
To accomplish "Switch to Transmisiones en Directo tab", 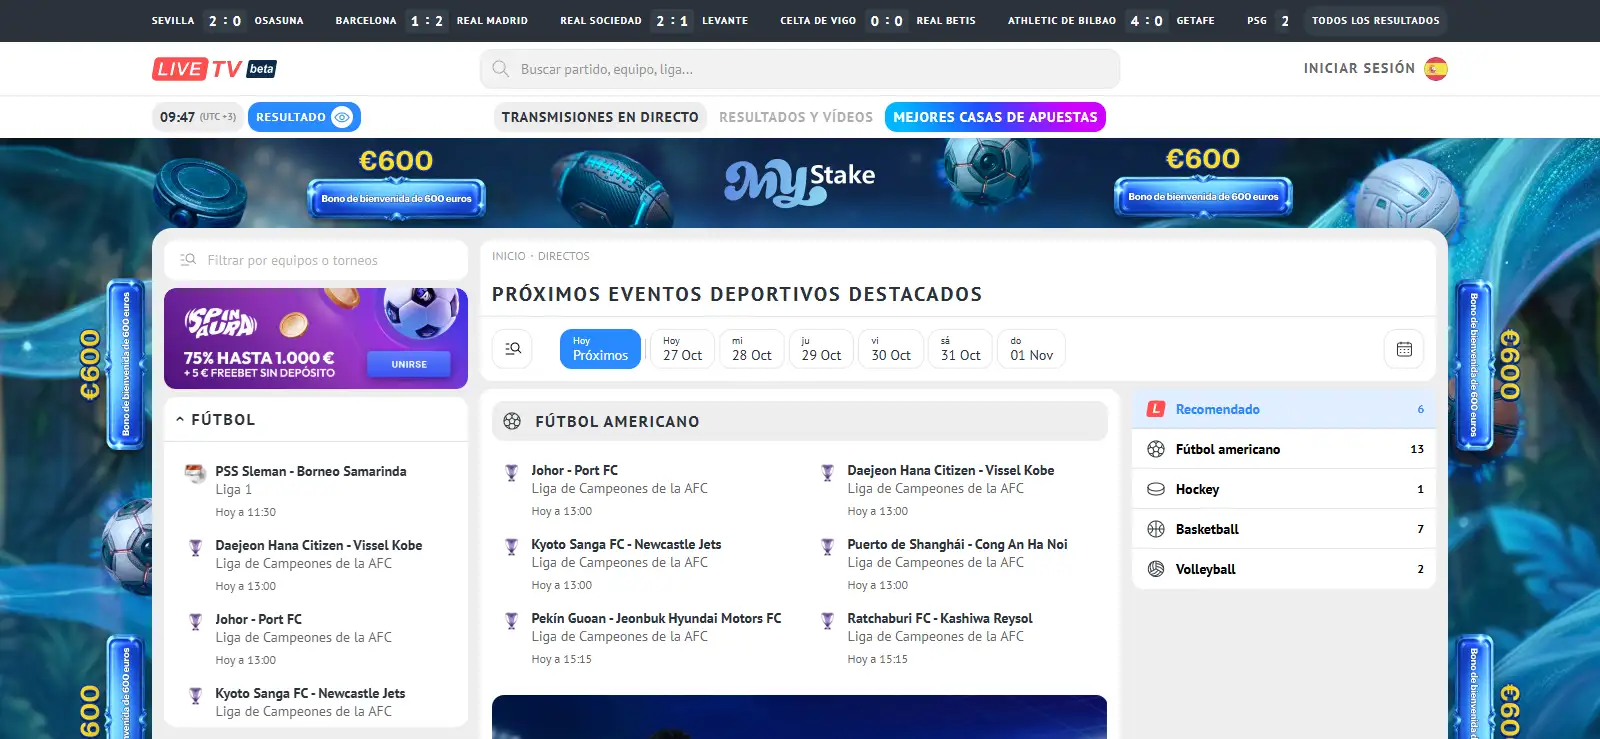I will [x=600, y=117].
